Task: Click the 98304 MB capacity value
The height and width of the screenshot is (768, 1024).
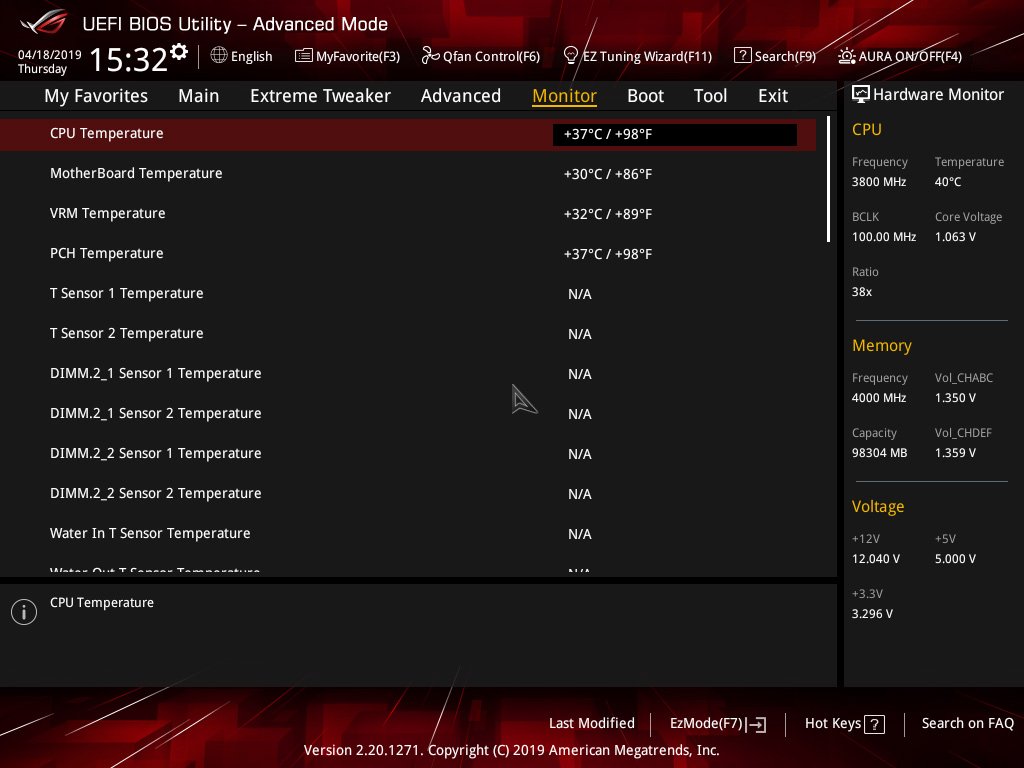Action: pos(880,453)
